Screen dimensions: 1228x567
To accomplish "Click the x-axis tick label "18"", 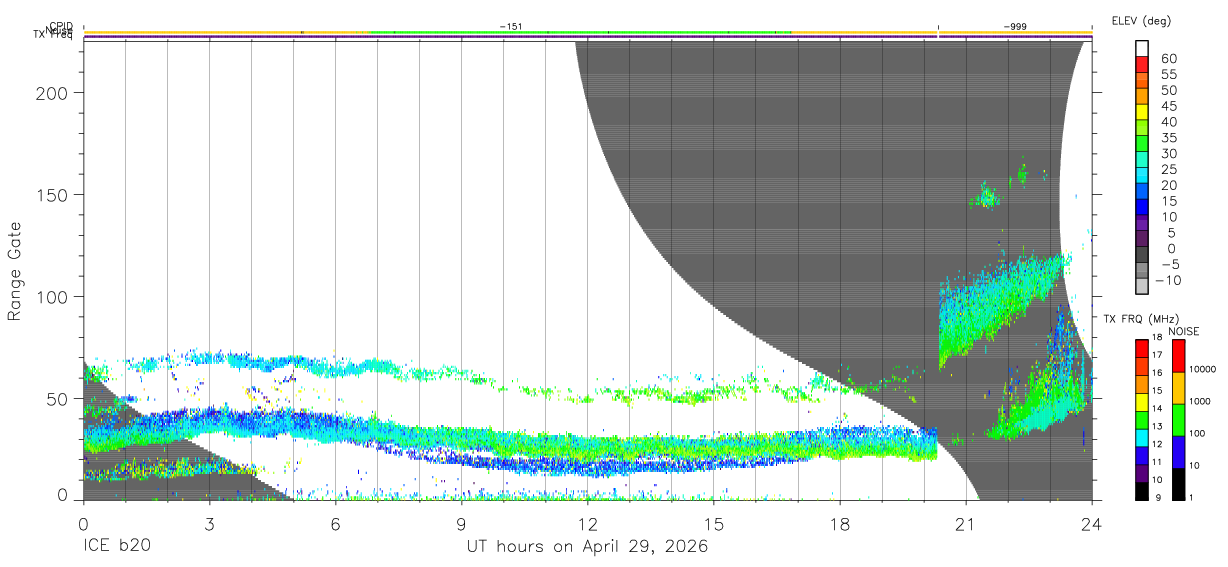I will [840, 524].
